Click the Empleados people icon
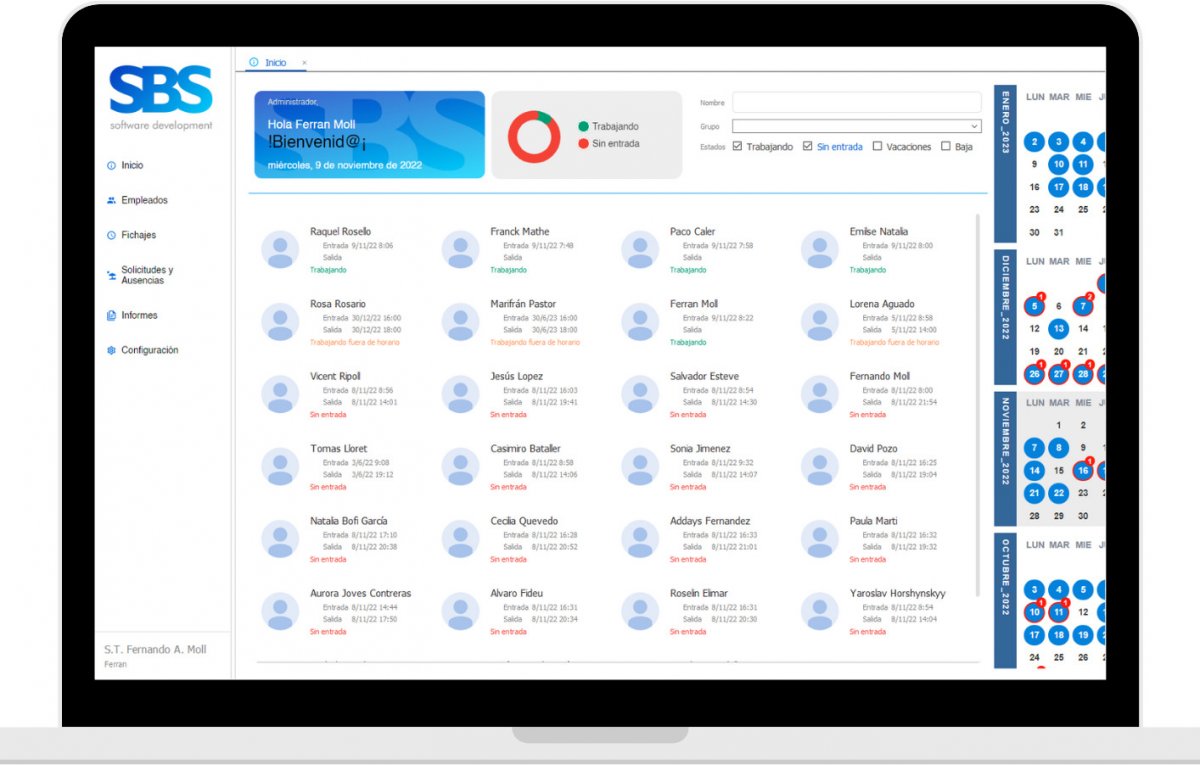This screenshot has width=1200, height=765. click(112, 201)
